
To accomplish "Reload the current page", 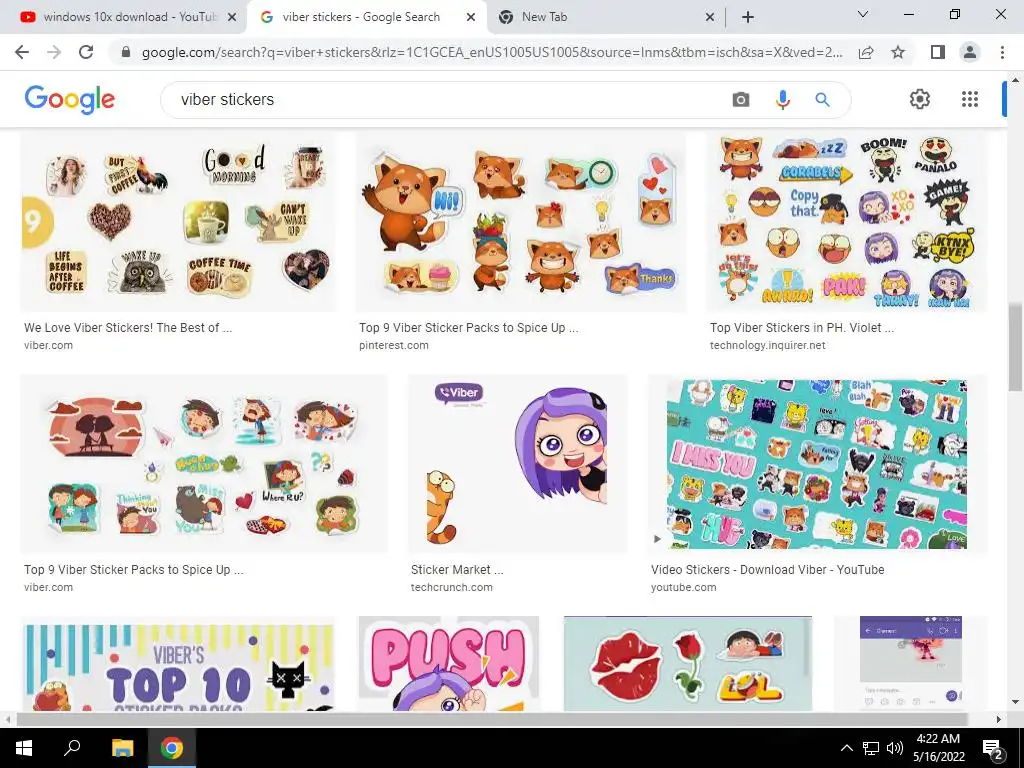I will point(86,52).
